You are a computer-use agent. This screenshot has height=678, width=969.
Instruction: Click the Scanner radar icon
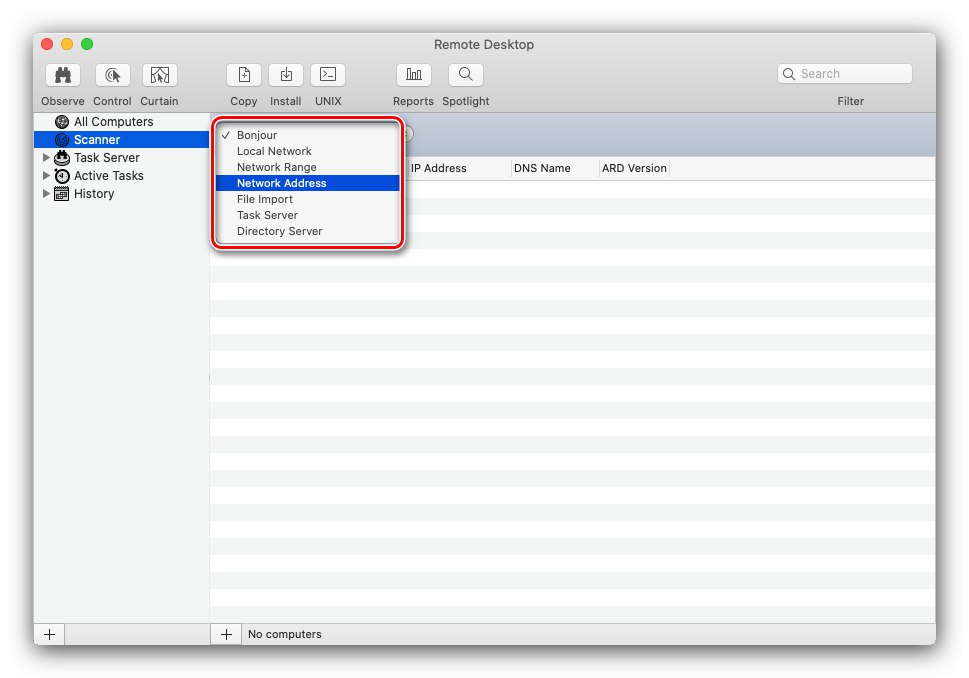click(62, 140)
